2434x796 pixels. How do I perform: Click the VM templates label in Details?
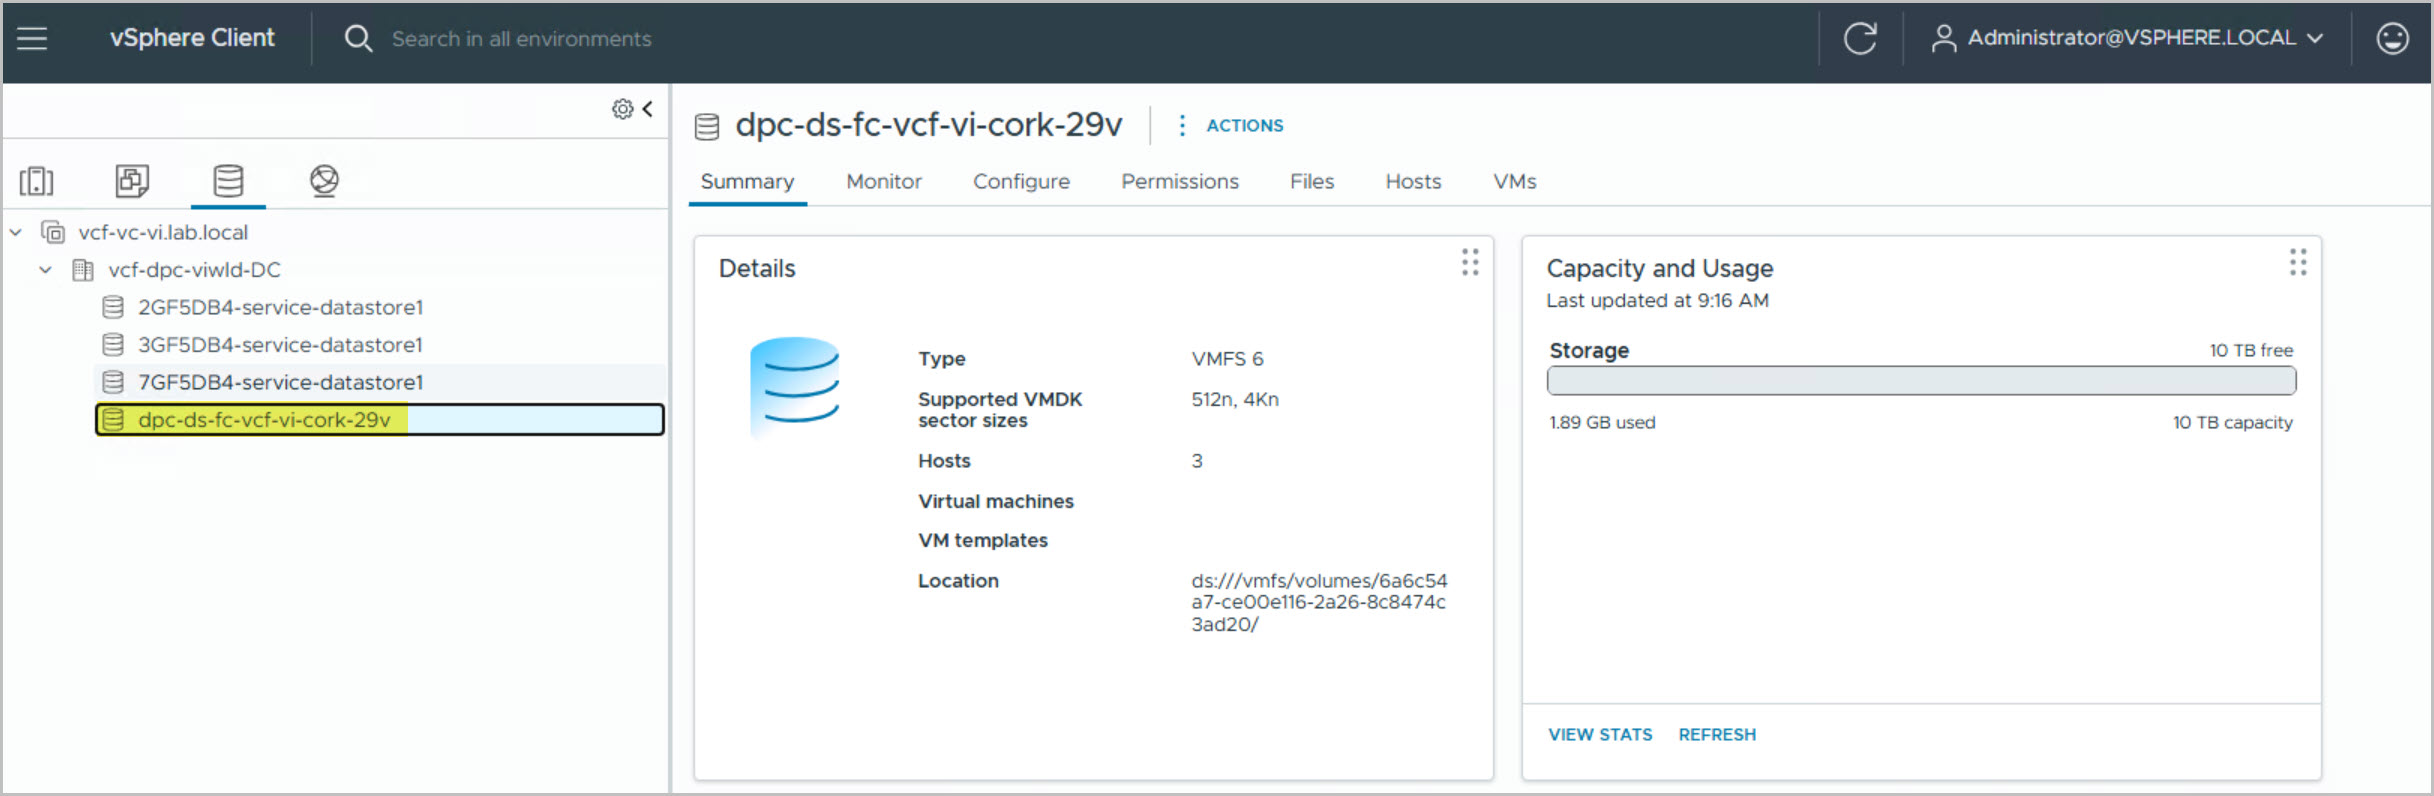point(983,541)
